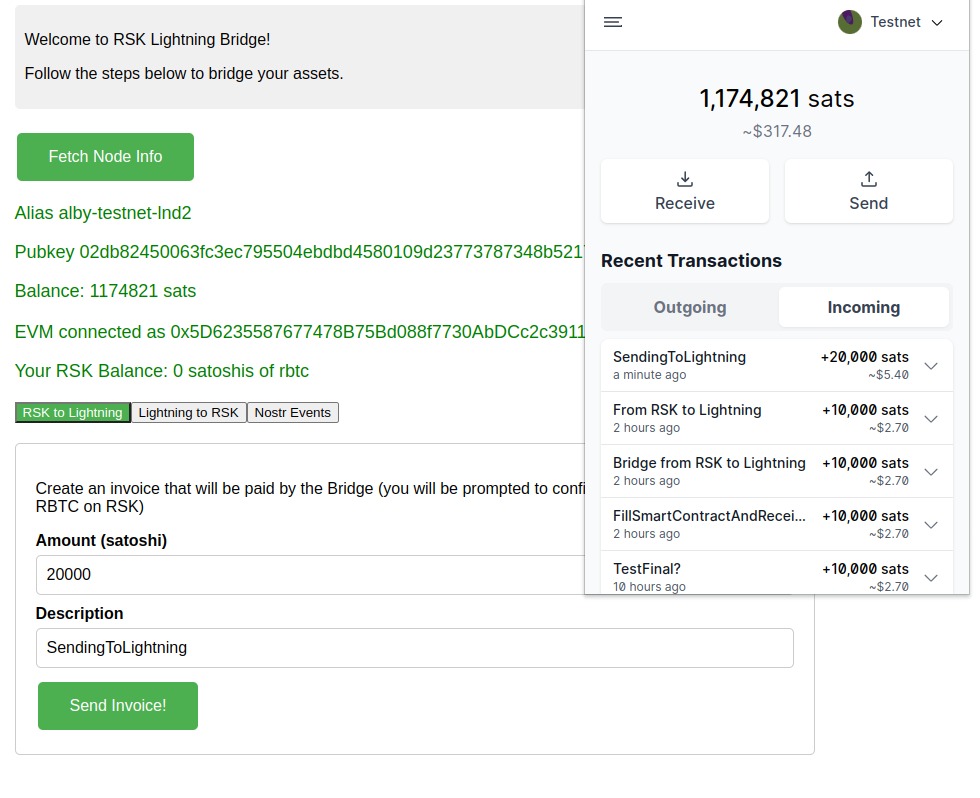Click the EVM connected address text
The width and height of the screenshot is (980, 798).
click(300, 332)
